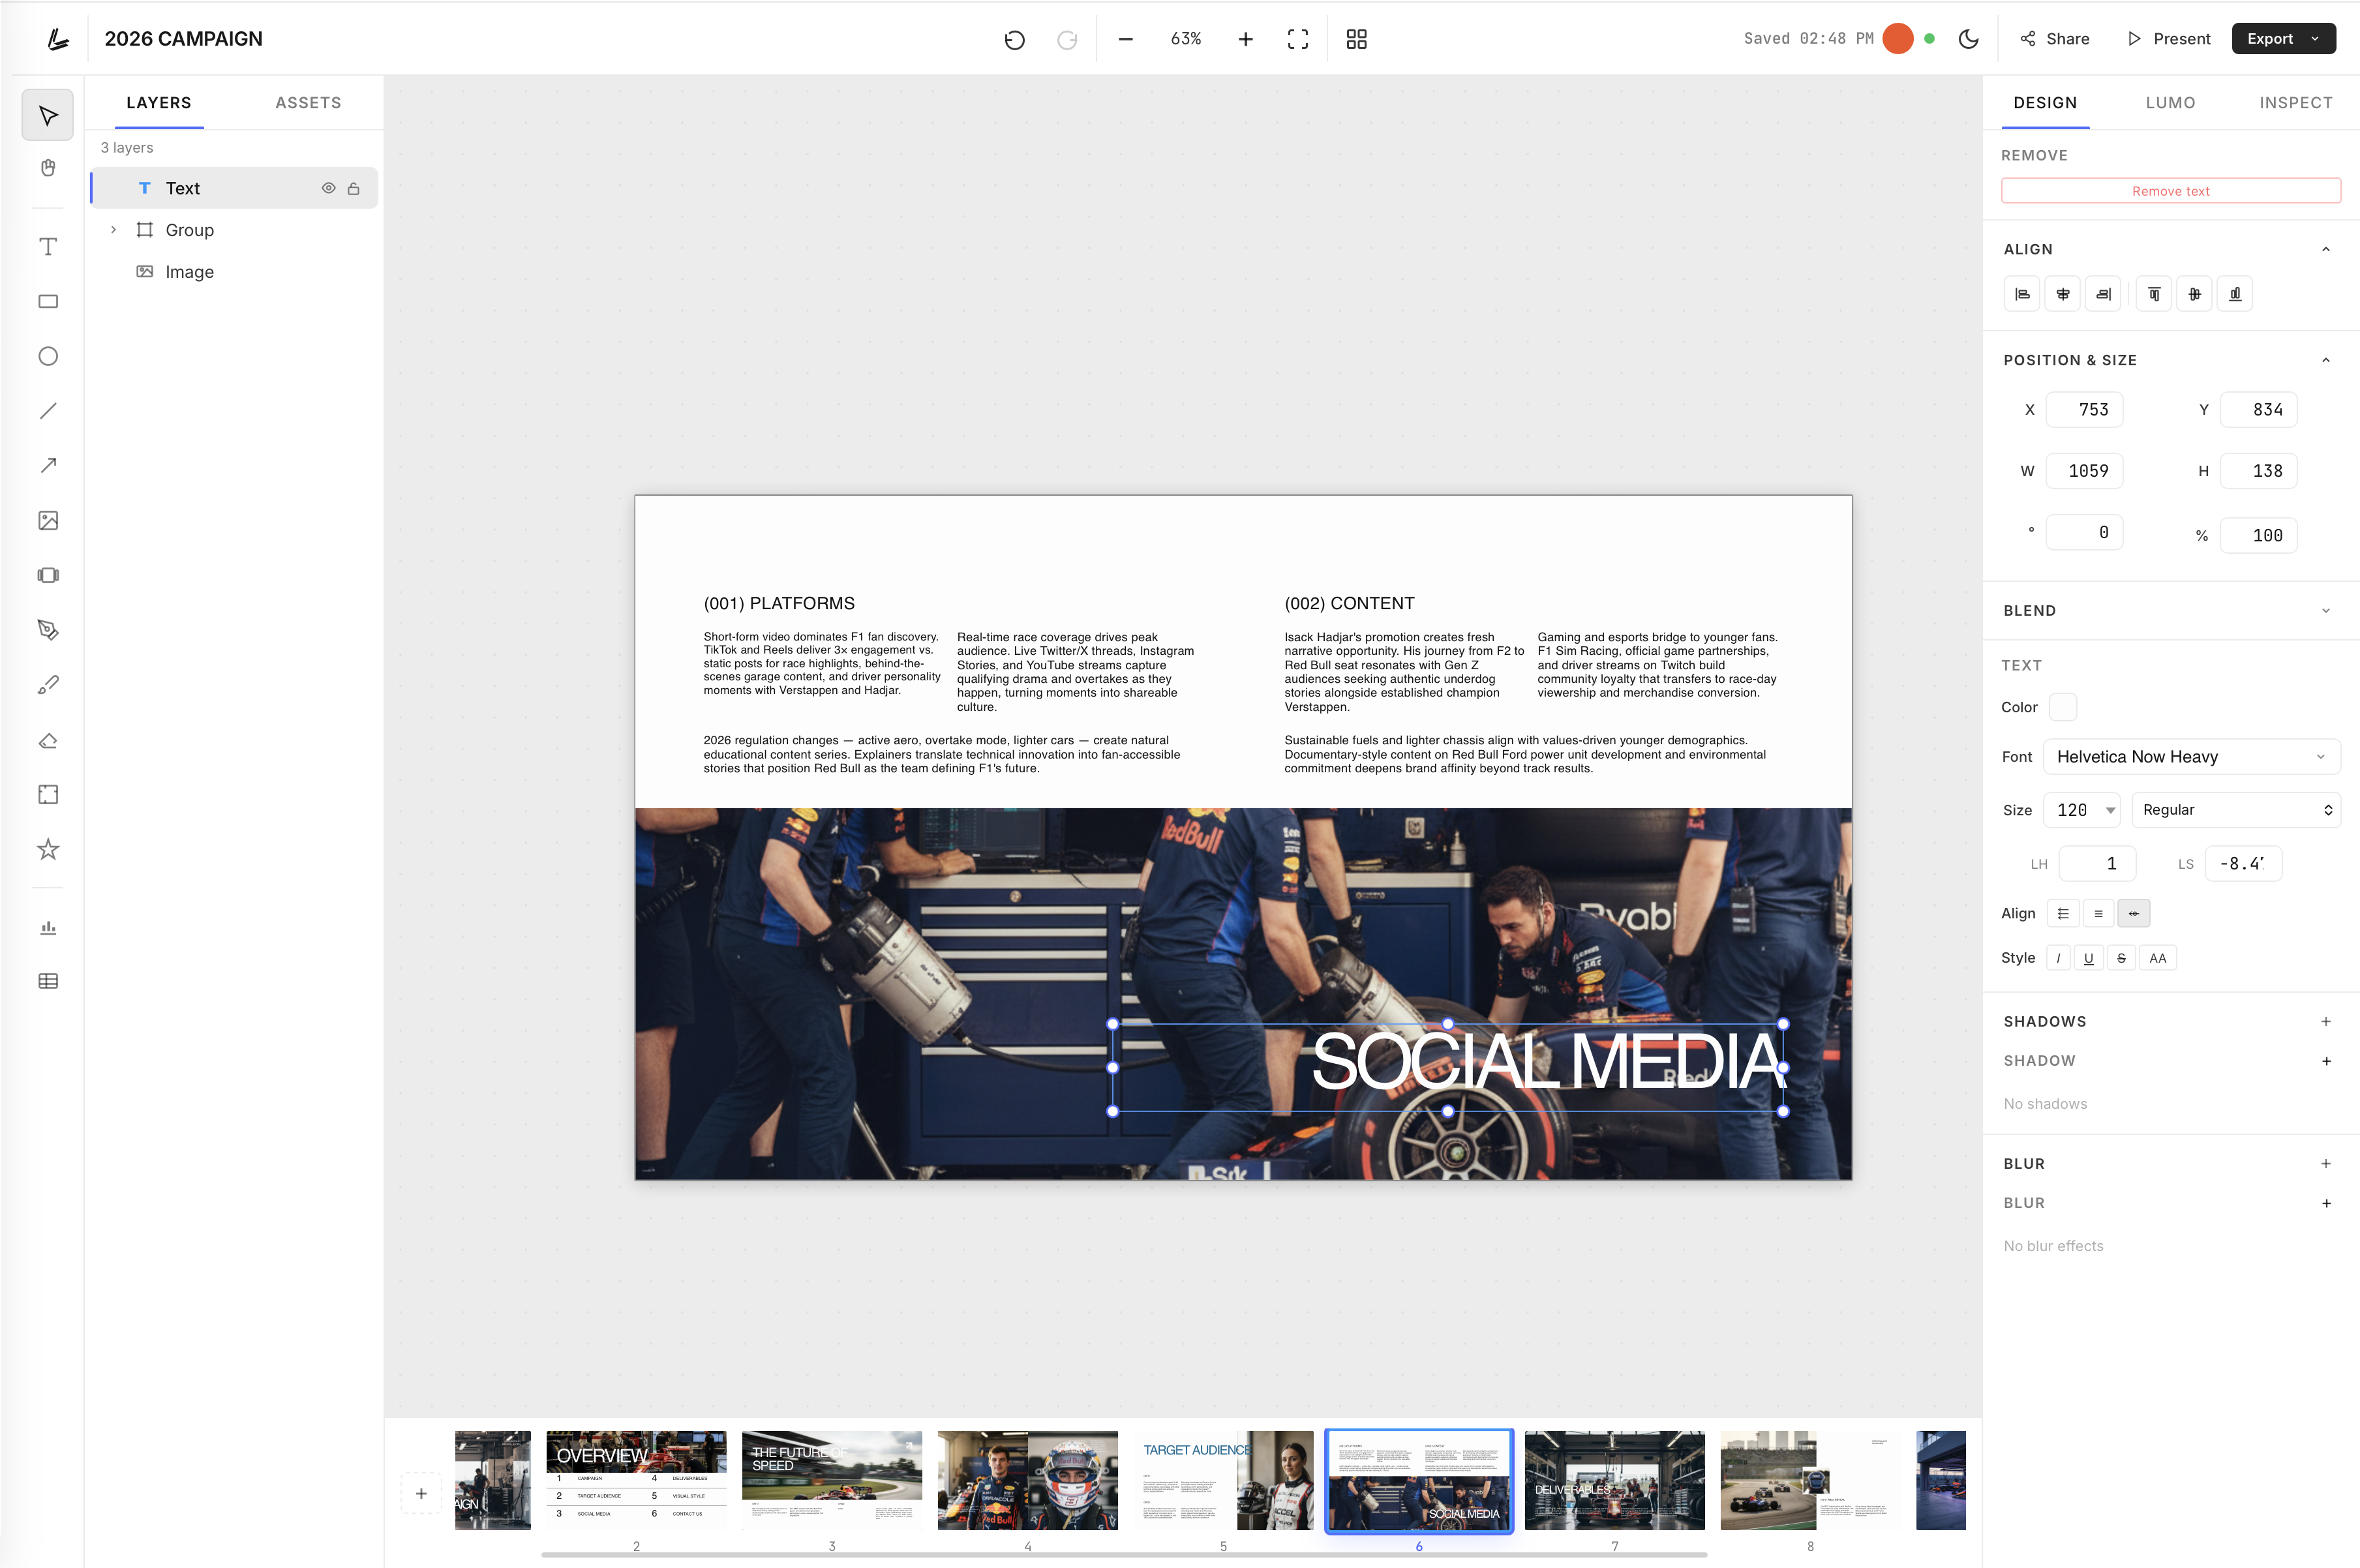Select the Star shape tool
Screen dimensions: 2360x1568
click(x=48, y=849)
